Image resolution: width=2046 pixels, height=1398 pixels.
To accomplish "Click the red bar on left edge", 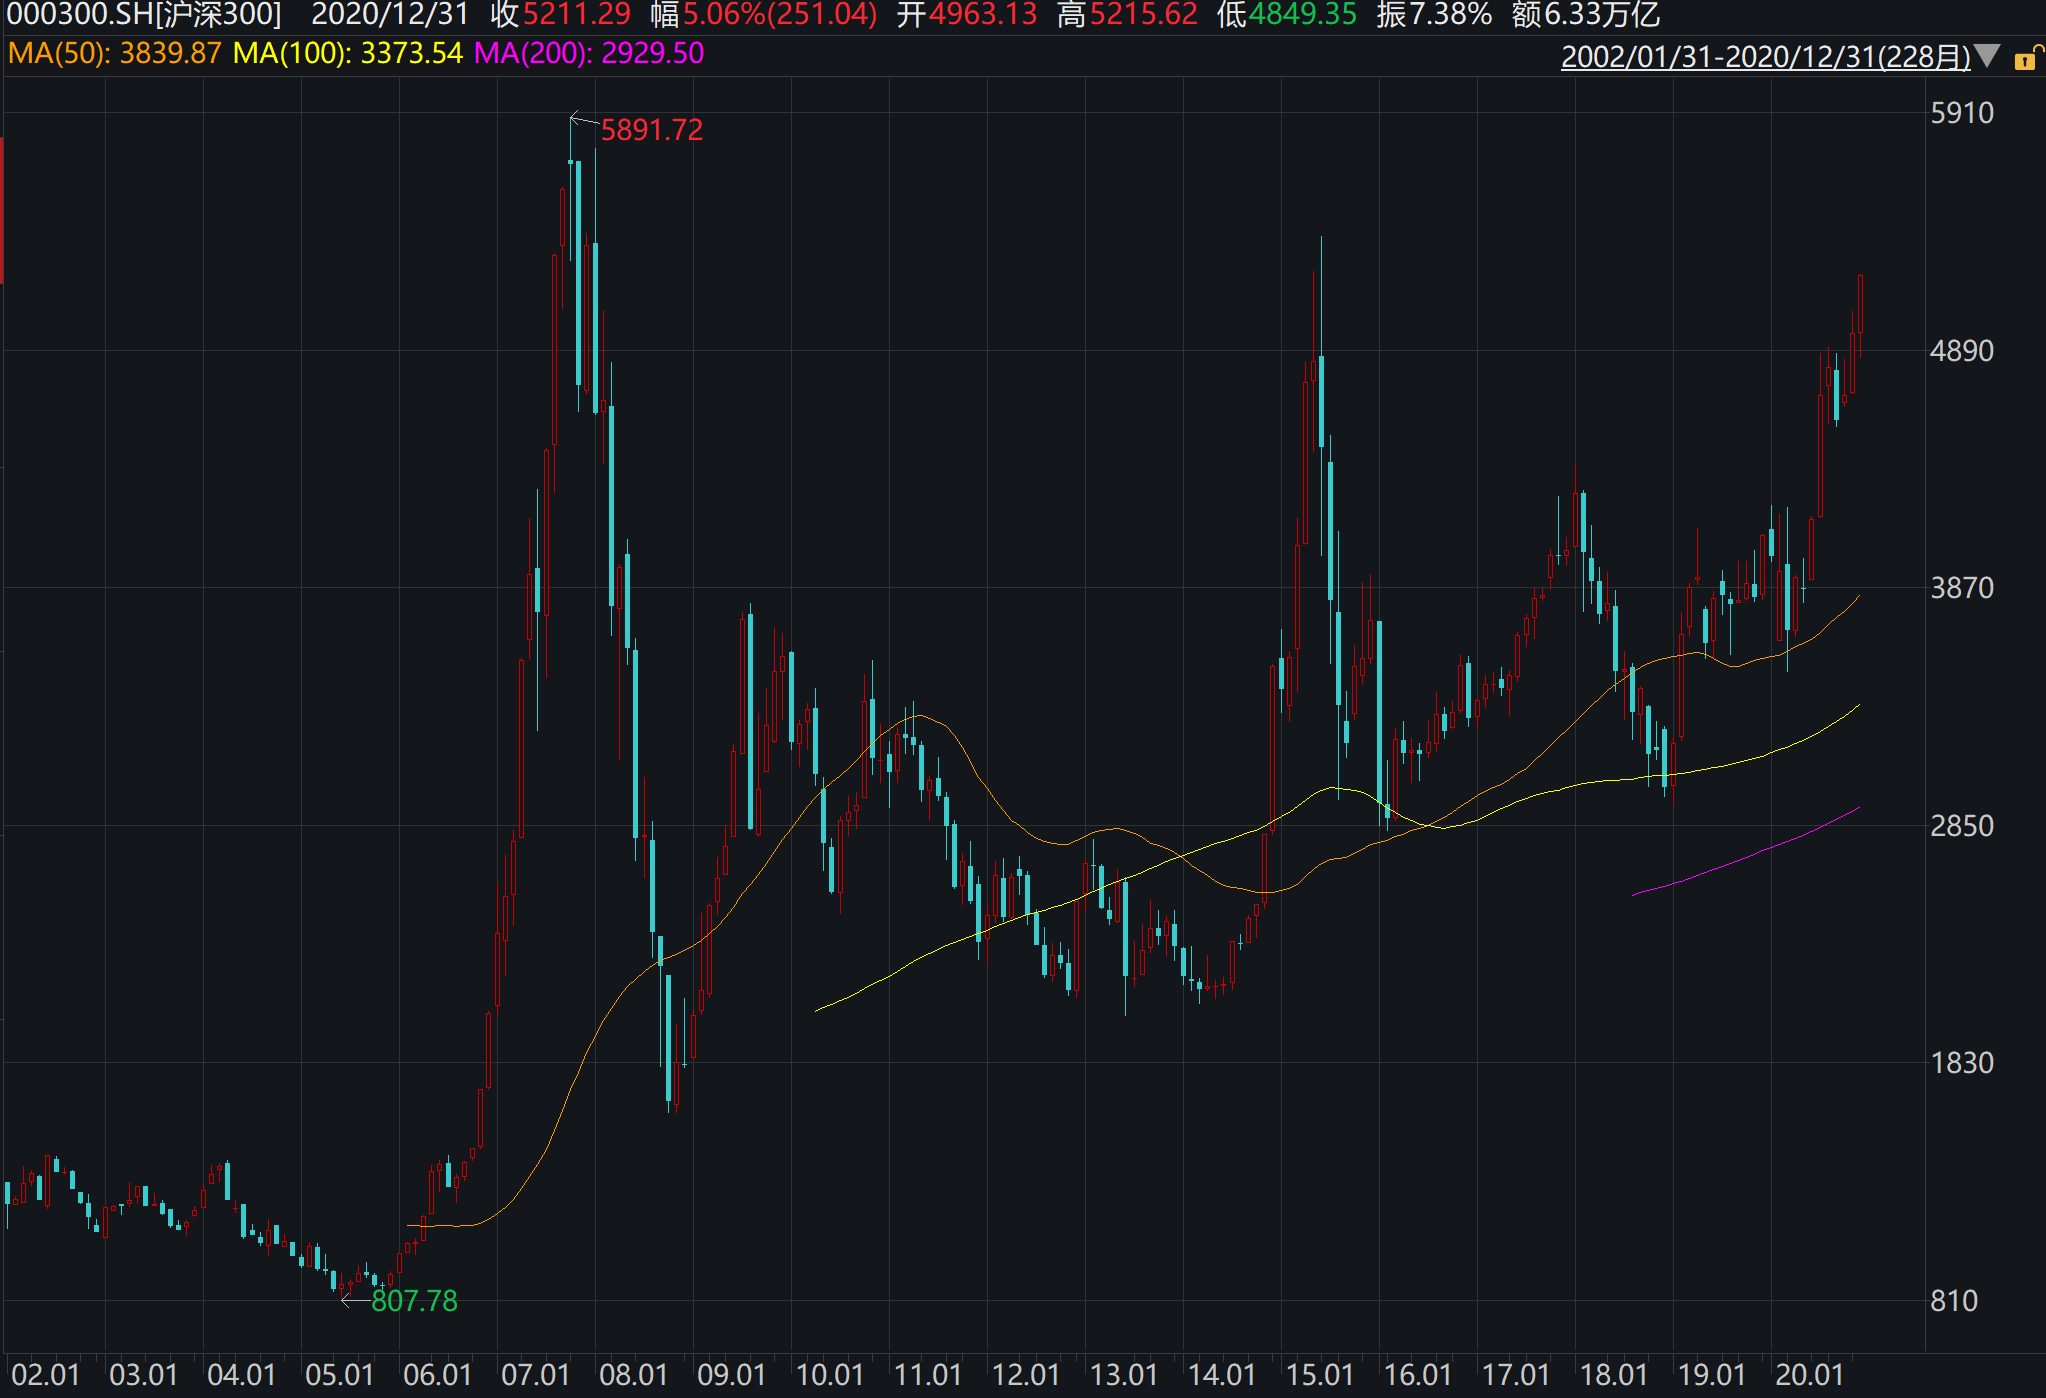I will [x=2, y=210].
